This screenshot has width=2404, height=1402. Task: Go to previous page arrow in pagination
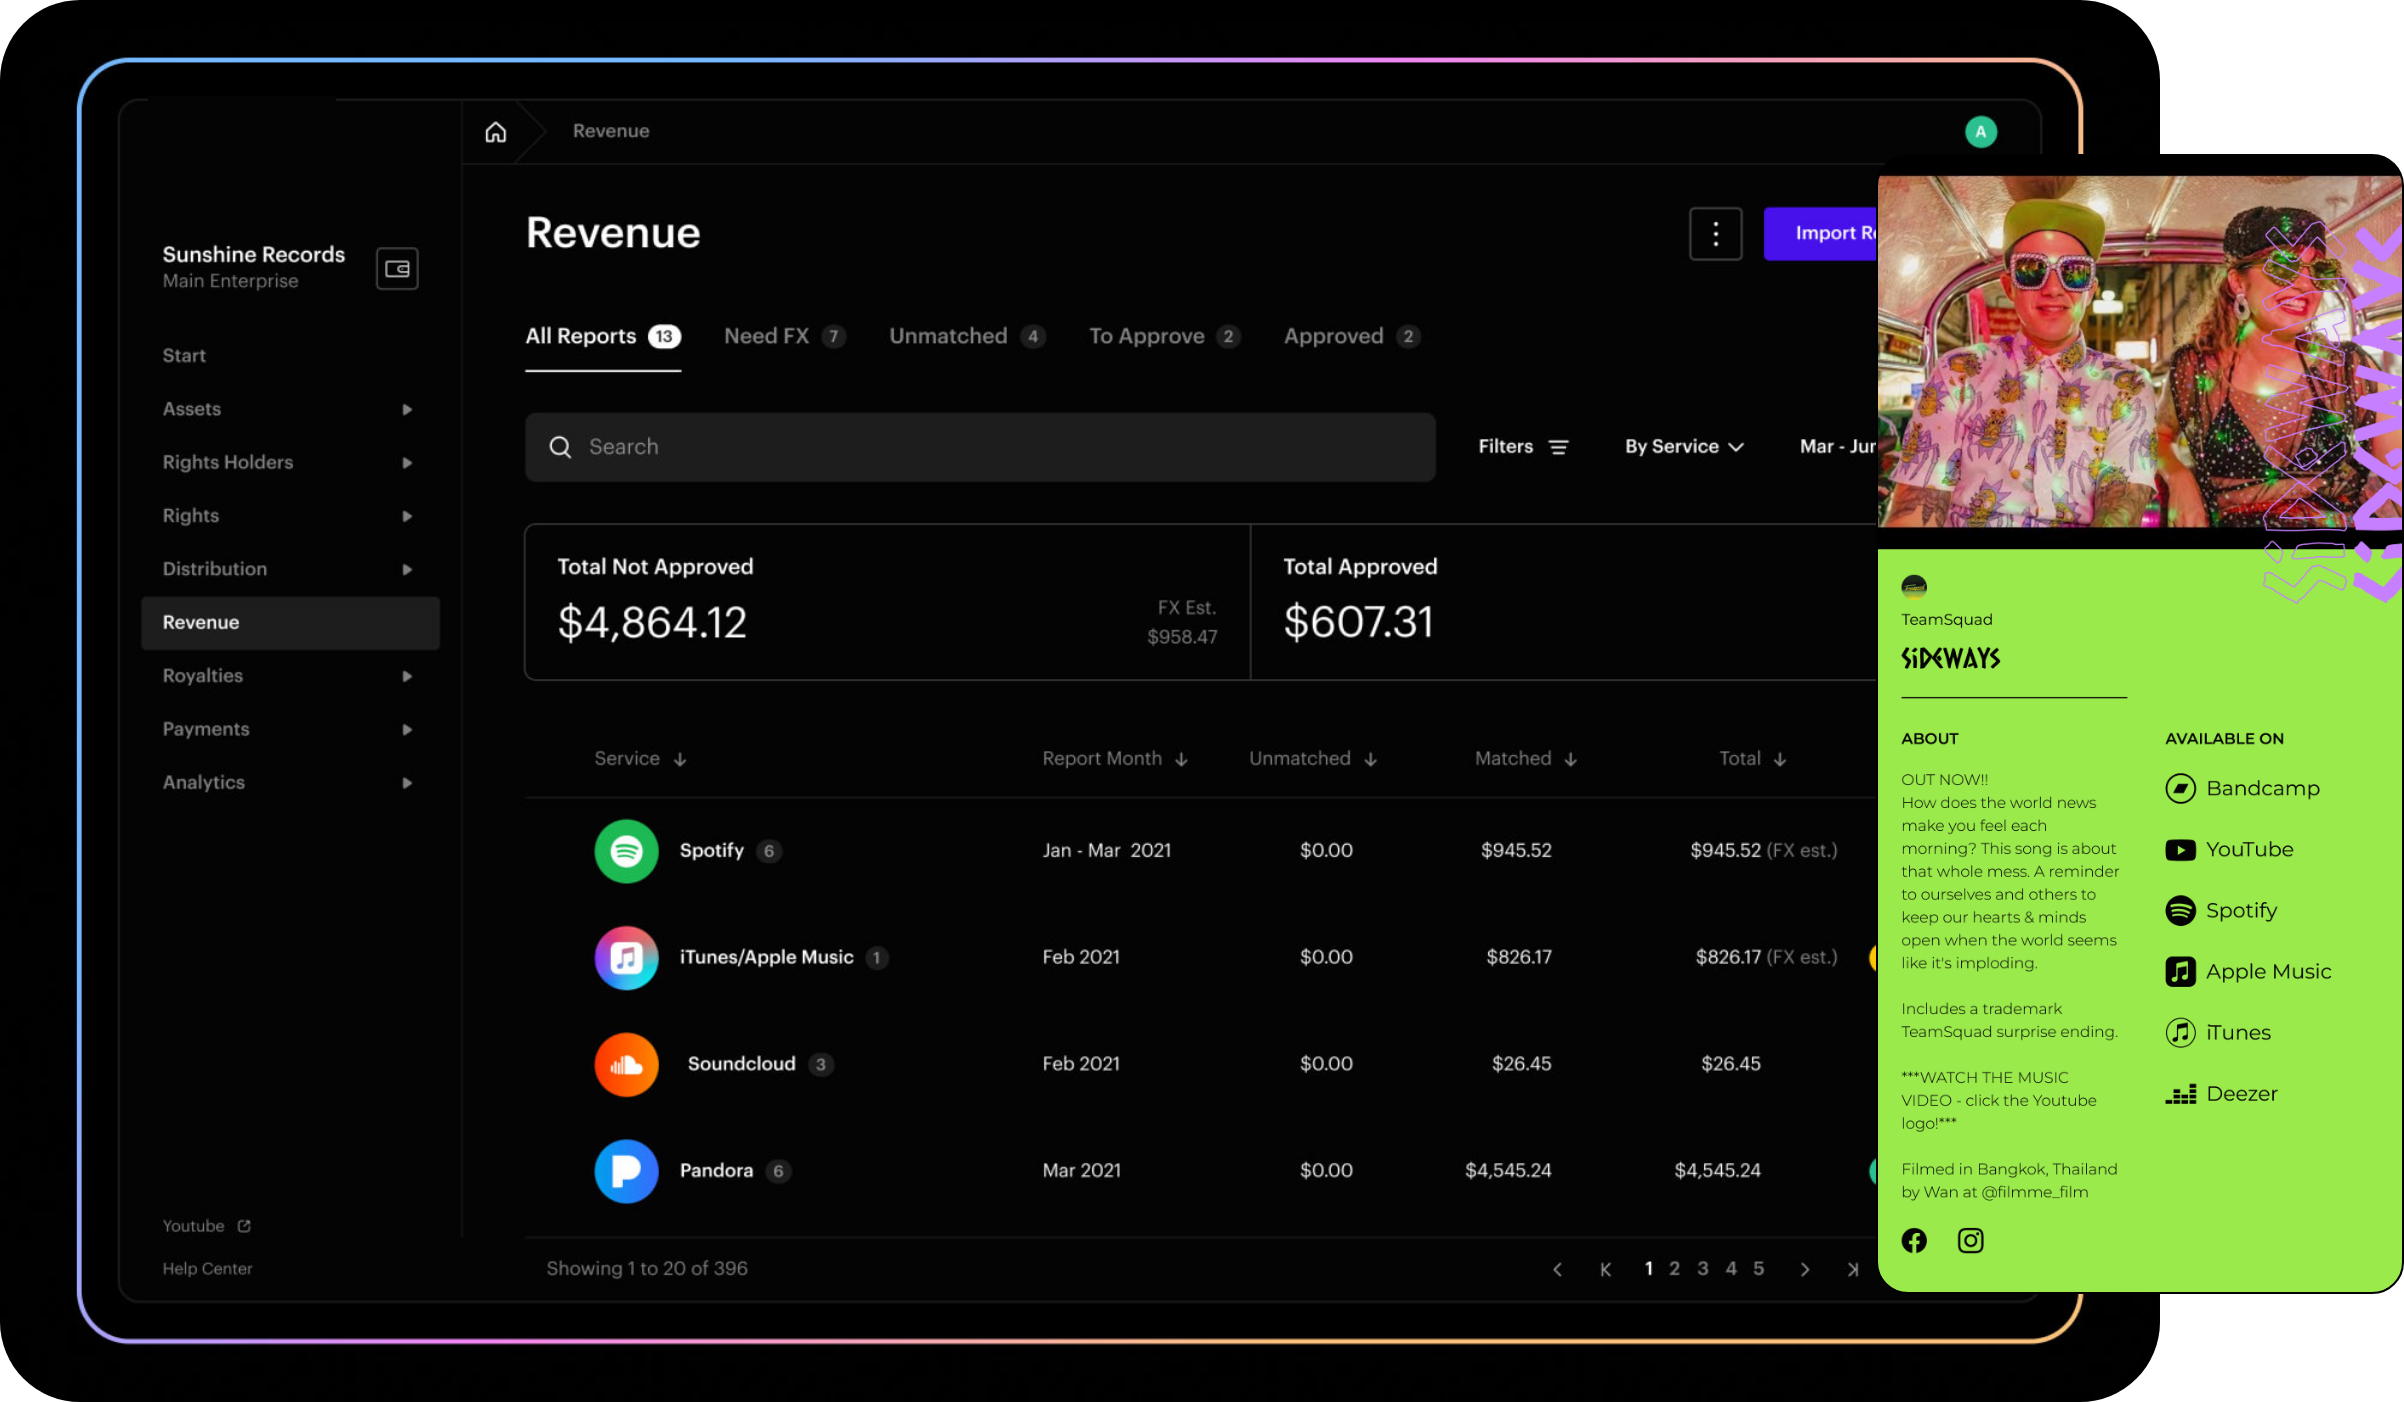[x=1557, y=1269]
